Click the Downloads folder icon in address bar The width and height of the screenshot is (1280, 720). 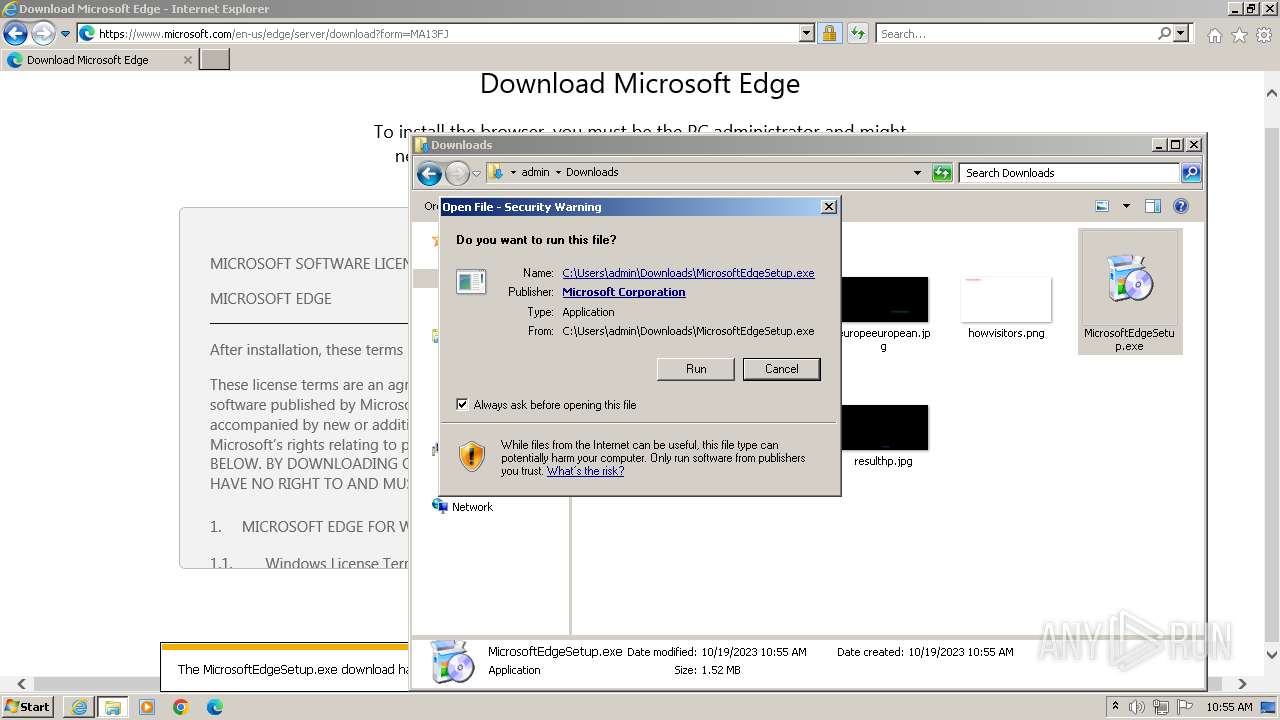point(496,172)
